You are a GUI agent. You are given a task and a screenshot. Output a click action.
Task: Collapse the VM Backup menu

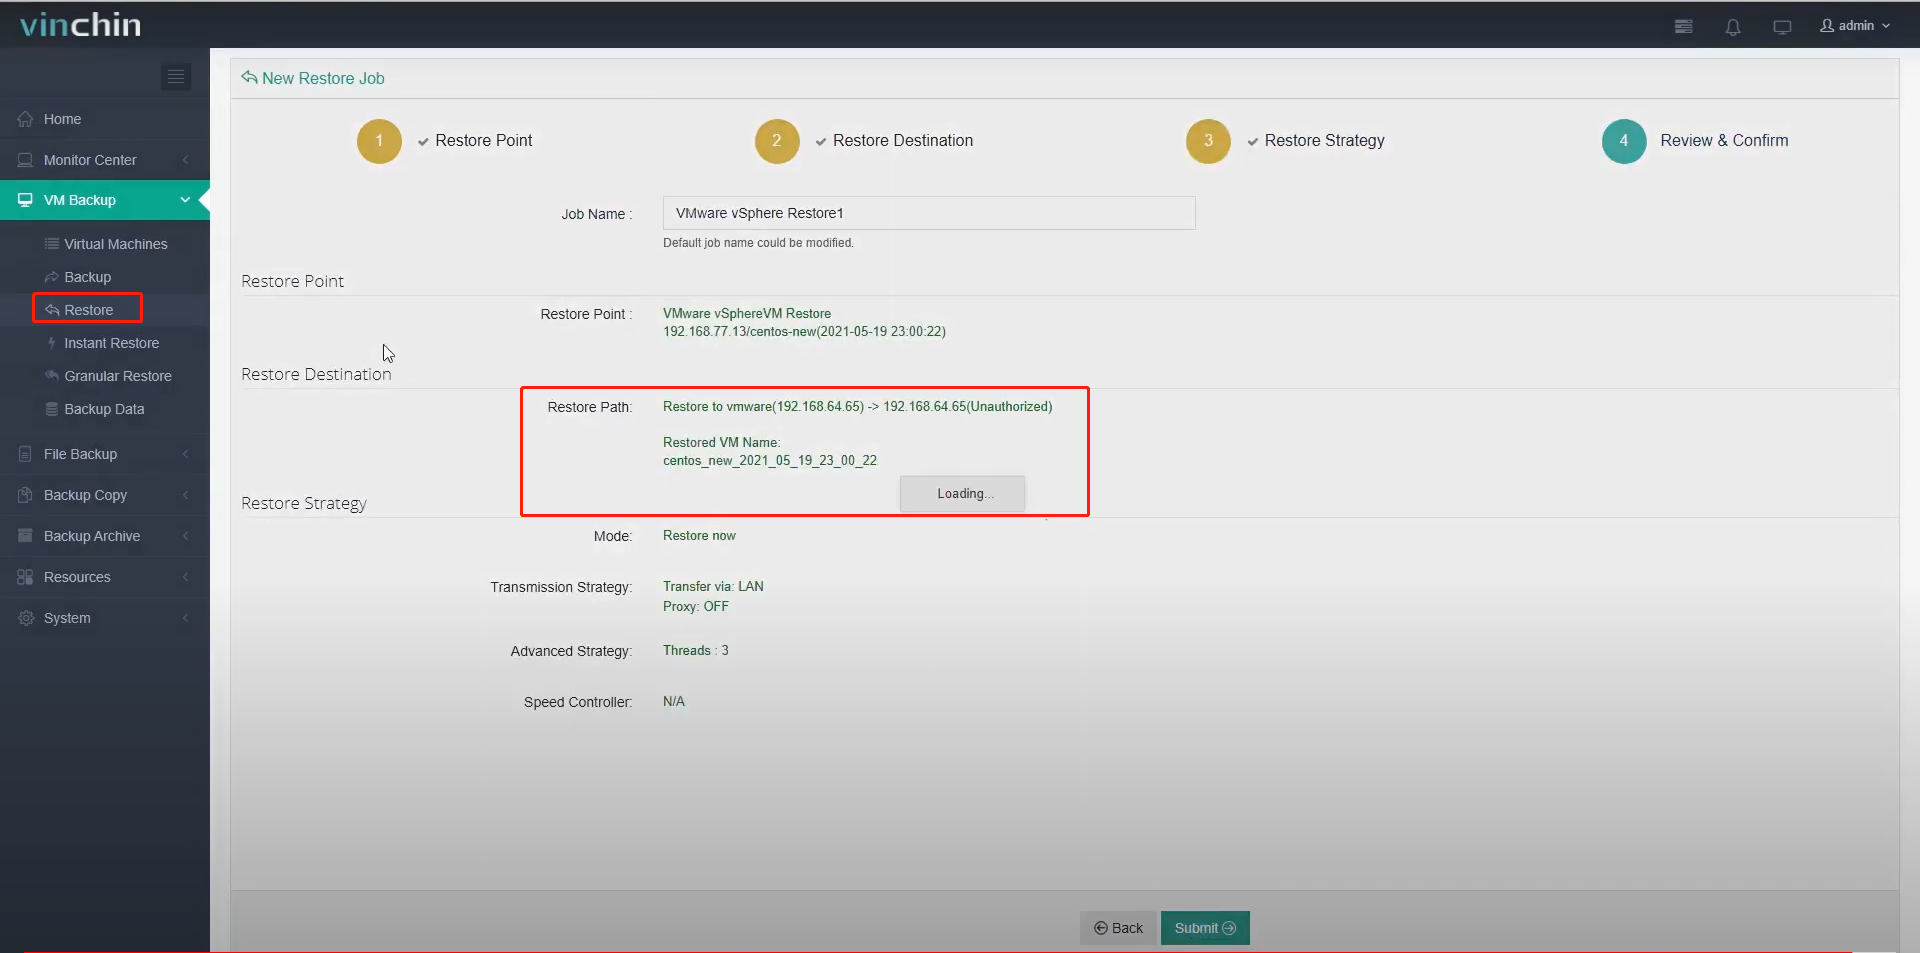coord(105,200)
